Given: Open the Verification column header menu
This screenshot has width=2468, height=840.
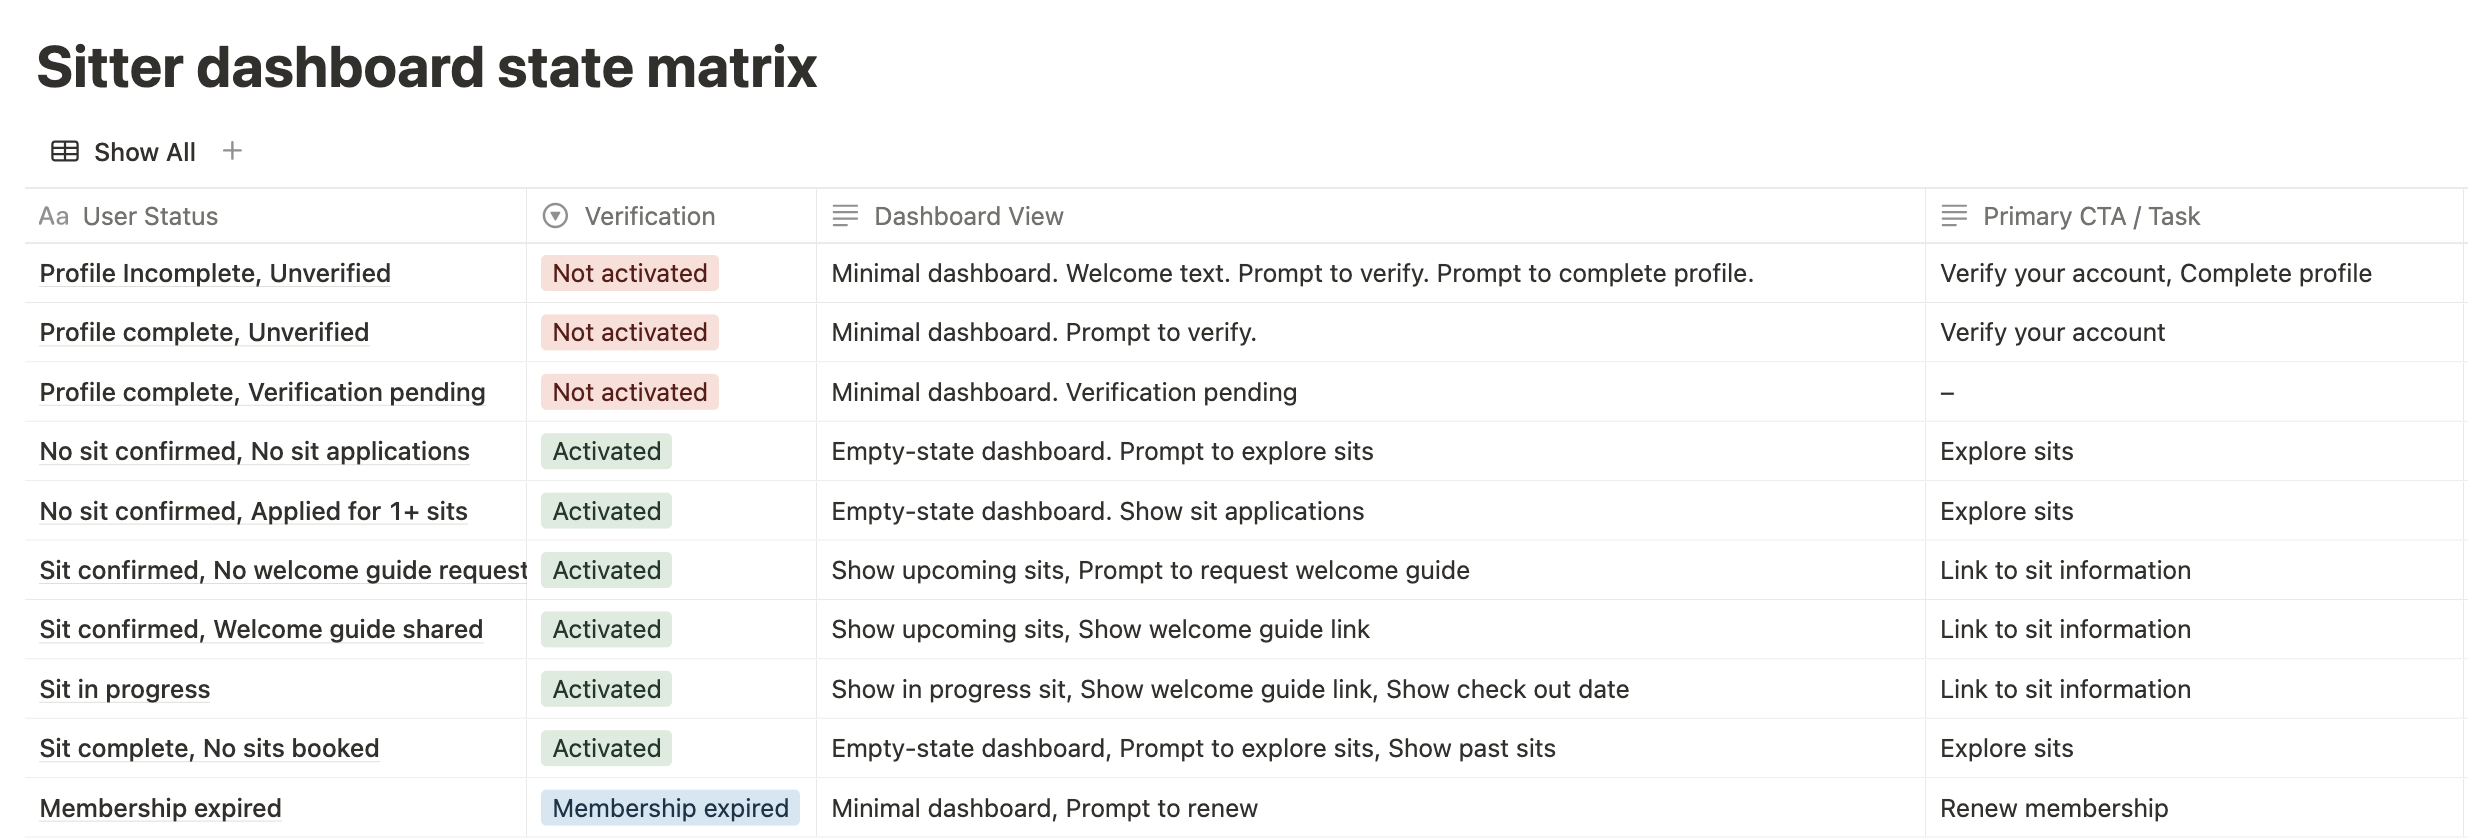Looking at the screenshot, I should (649, 216).
